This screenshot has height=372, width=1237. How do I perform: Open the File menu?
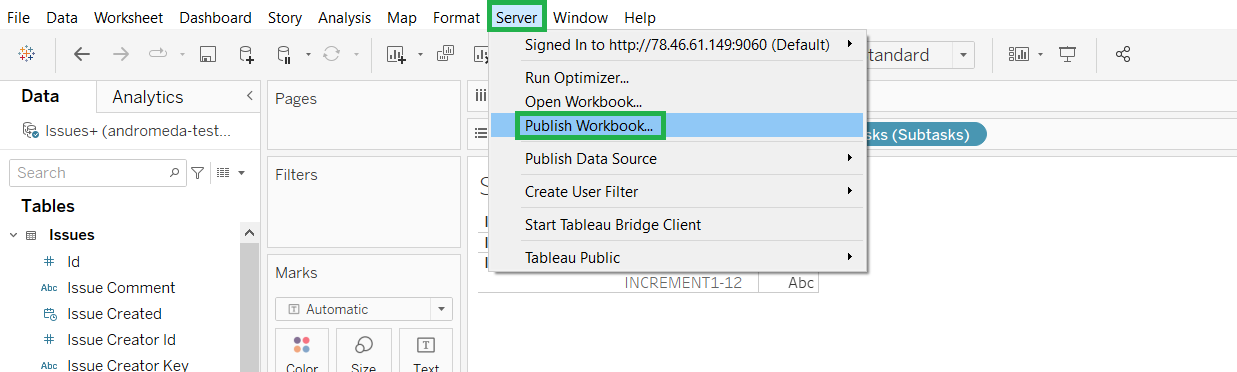coord(18,18)
